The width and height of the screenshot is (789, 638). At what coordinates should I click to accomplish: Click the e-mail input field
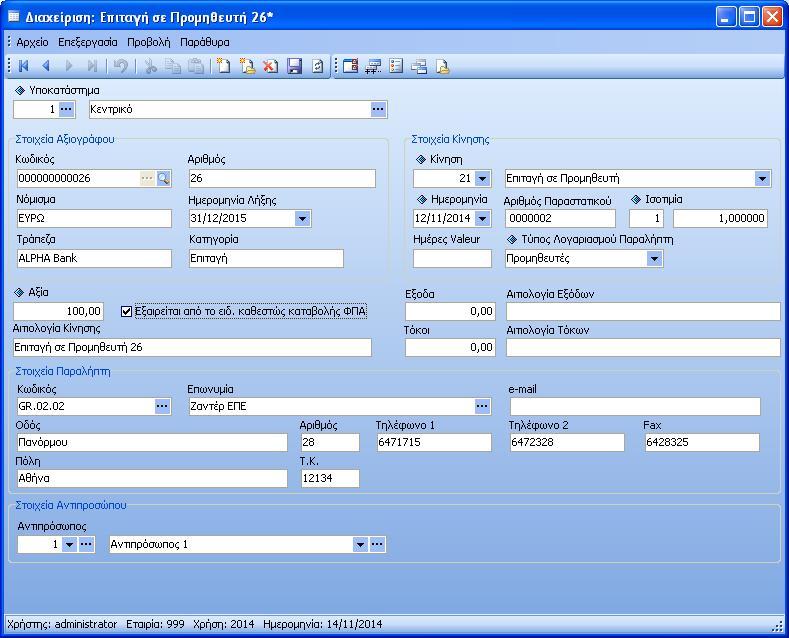[x=635, y=406]
